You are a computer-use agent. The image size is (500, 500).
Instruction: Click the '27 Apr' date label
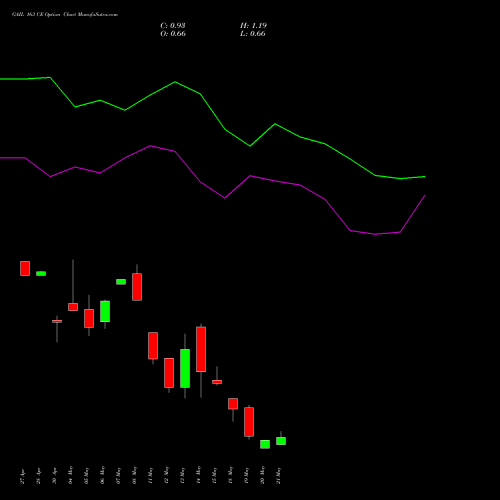pos(23,476)
